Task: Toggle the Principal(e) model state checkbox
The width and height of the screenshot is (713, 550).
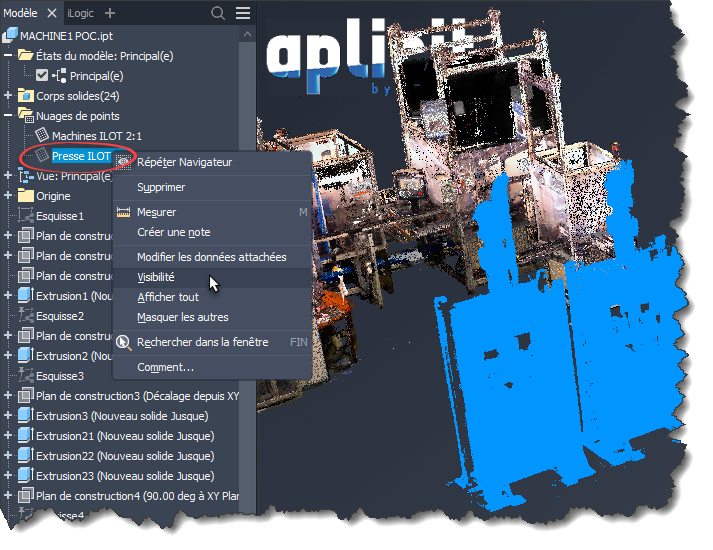Action: (x=41, y=76)
